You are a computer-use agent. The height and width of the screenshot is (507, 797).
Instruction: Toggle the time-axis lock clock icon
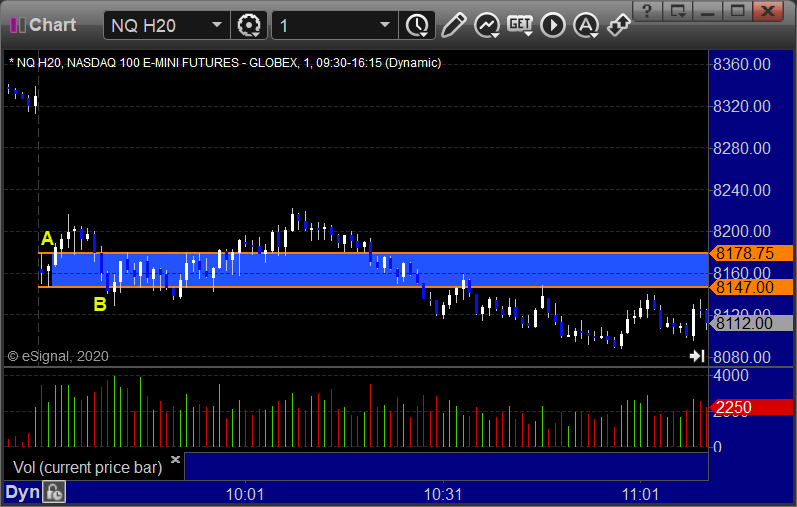pos(54,492)
